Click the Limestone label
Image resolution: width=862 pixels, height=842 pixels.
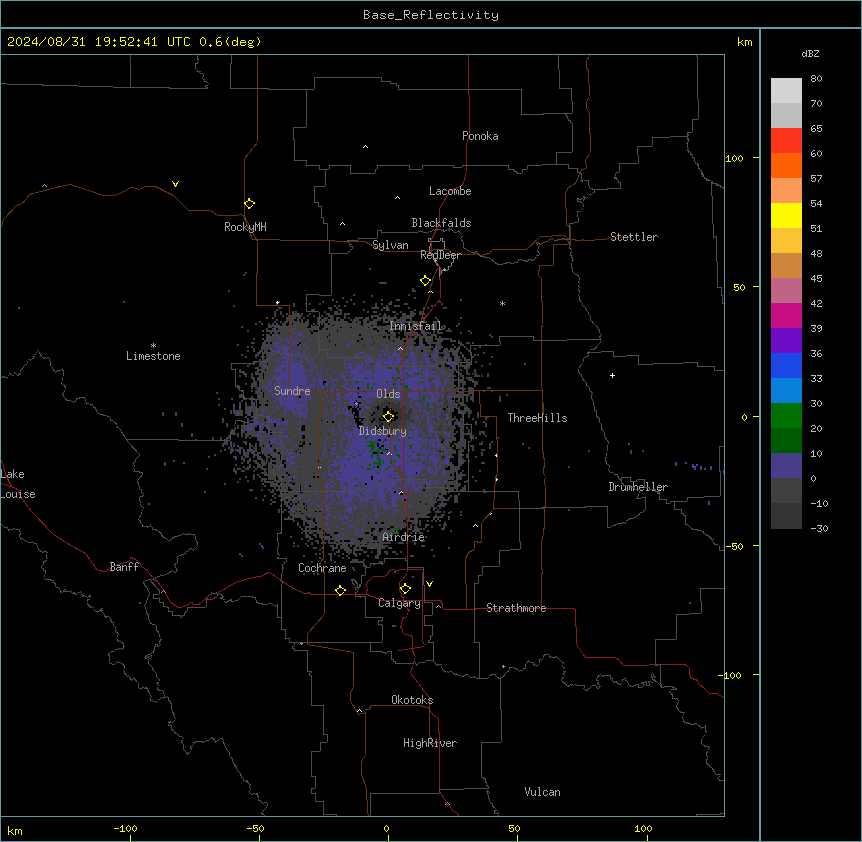(x=153, y=356)
